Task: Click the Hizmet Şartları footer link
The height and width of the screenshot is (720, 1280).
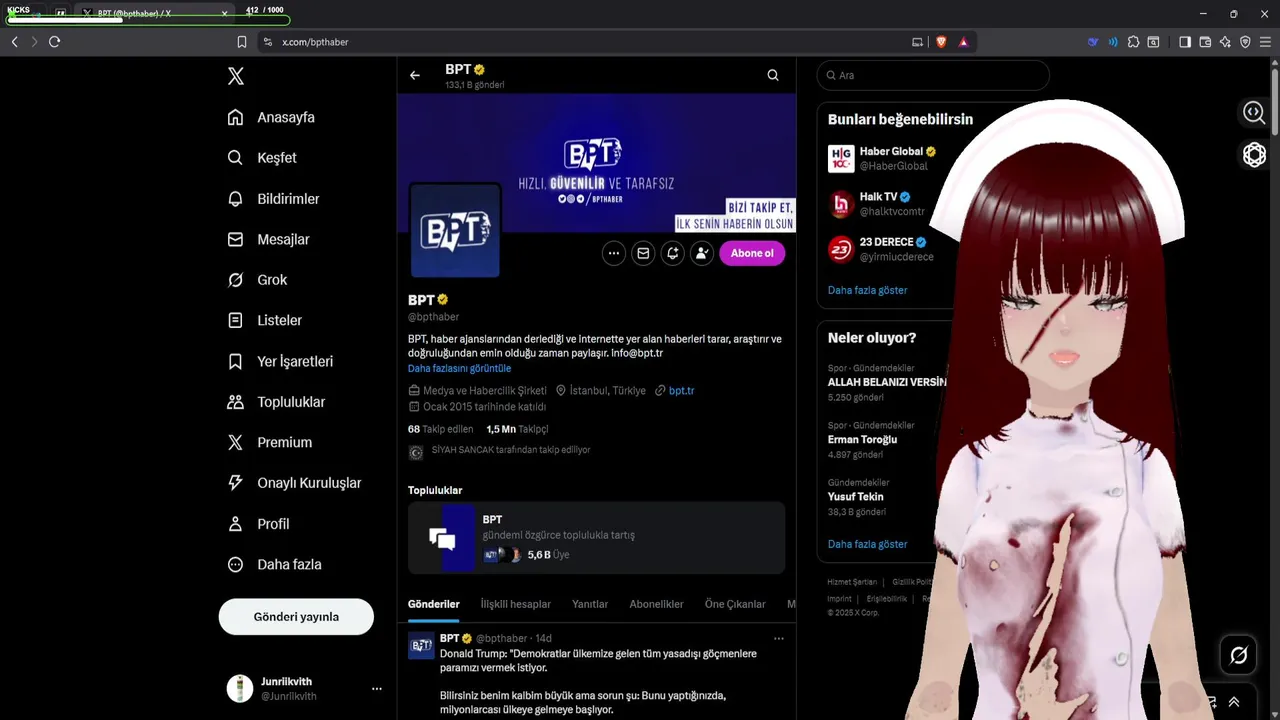Action: [852, 582]
